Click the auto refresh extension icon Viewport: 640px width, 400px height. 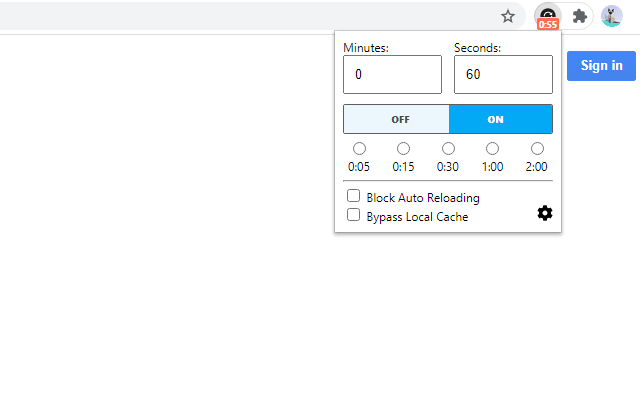547,16
